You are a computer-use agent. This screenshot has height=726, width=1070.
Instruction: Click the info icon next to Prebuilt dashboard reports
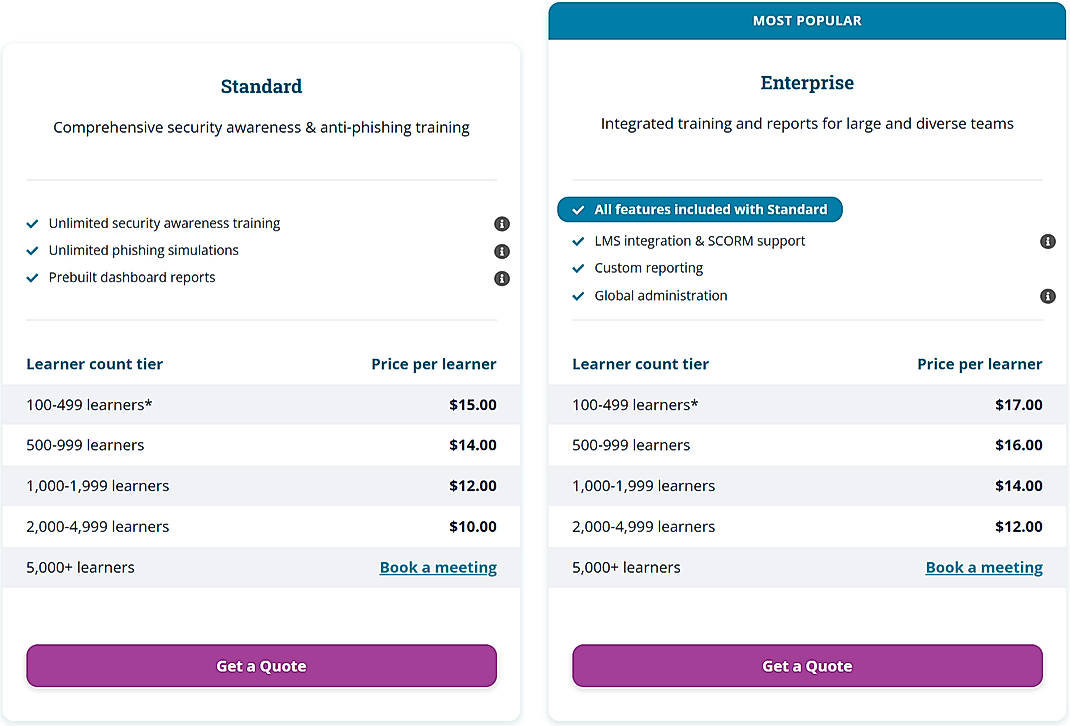(x=502, y=278)
